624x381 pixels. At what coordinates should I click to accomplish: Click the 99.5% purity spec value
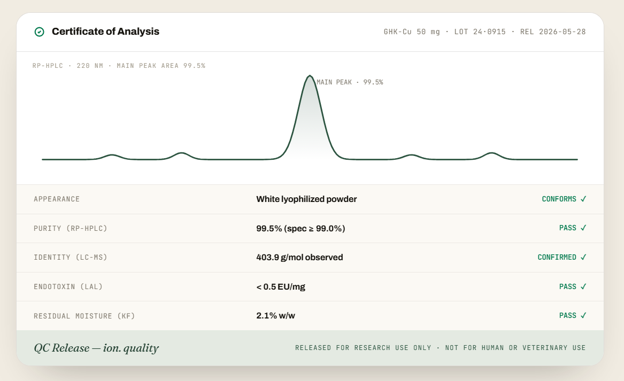click(x=300, y=229)
